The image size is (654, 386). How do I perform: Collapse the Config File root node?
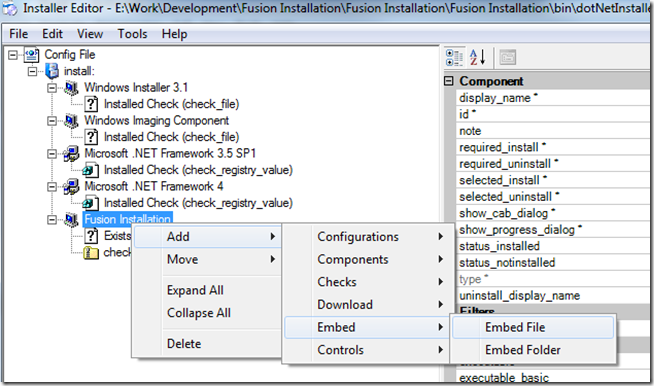coord(13,55)
